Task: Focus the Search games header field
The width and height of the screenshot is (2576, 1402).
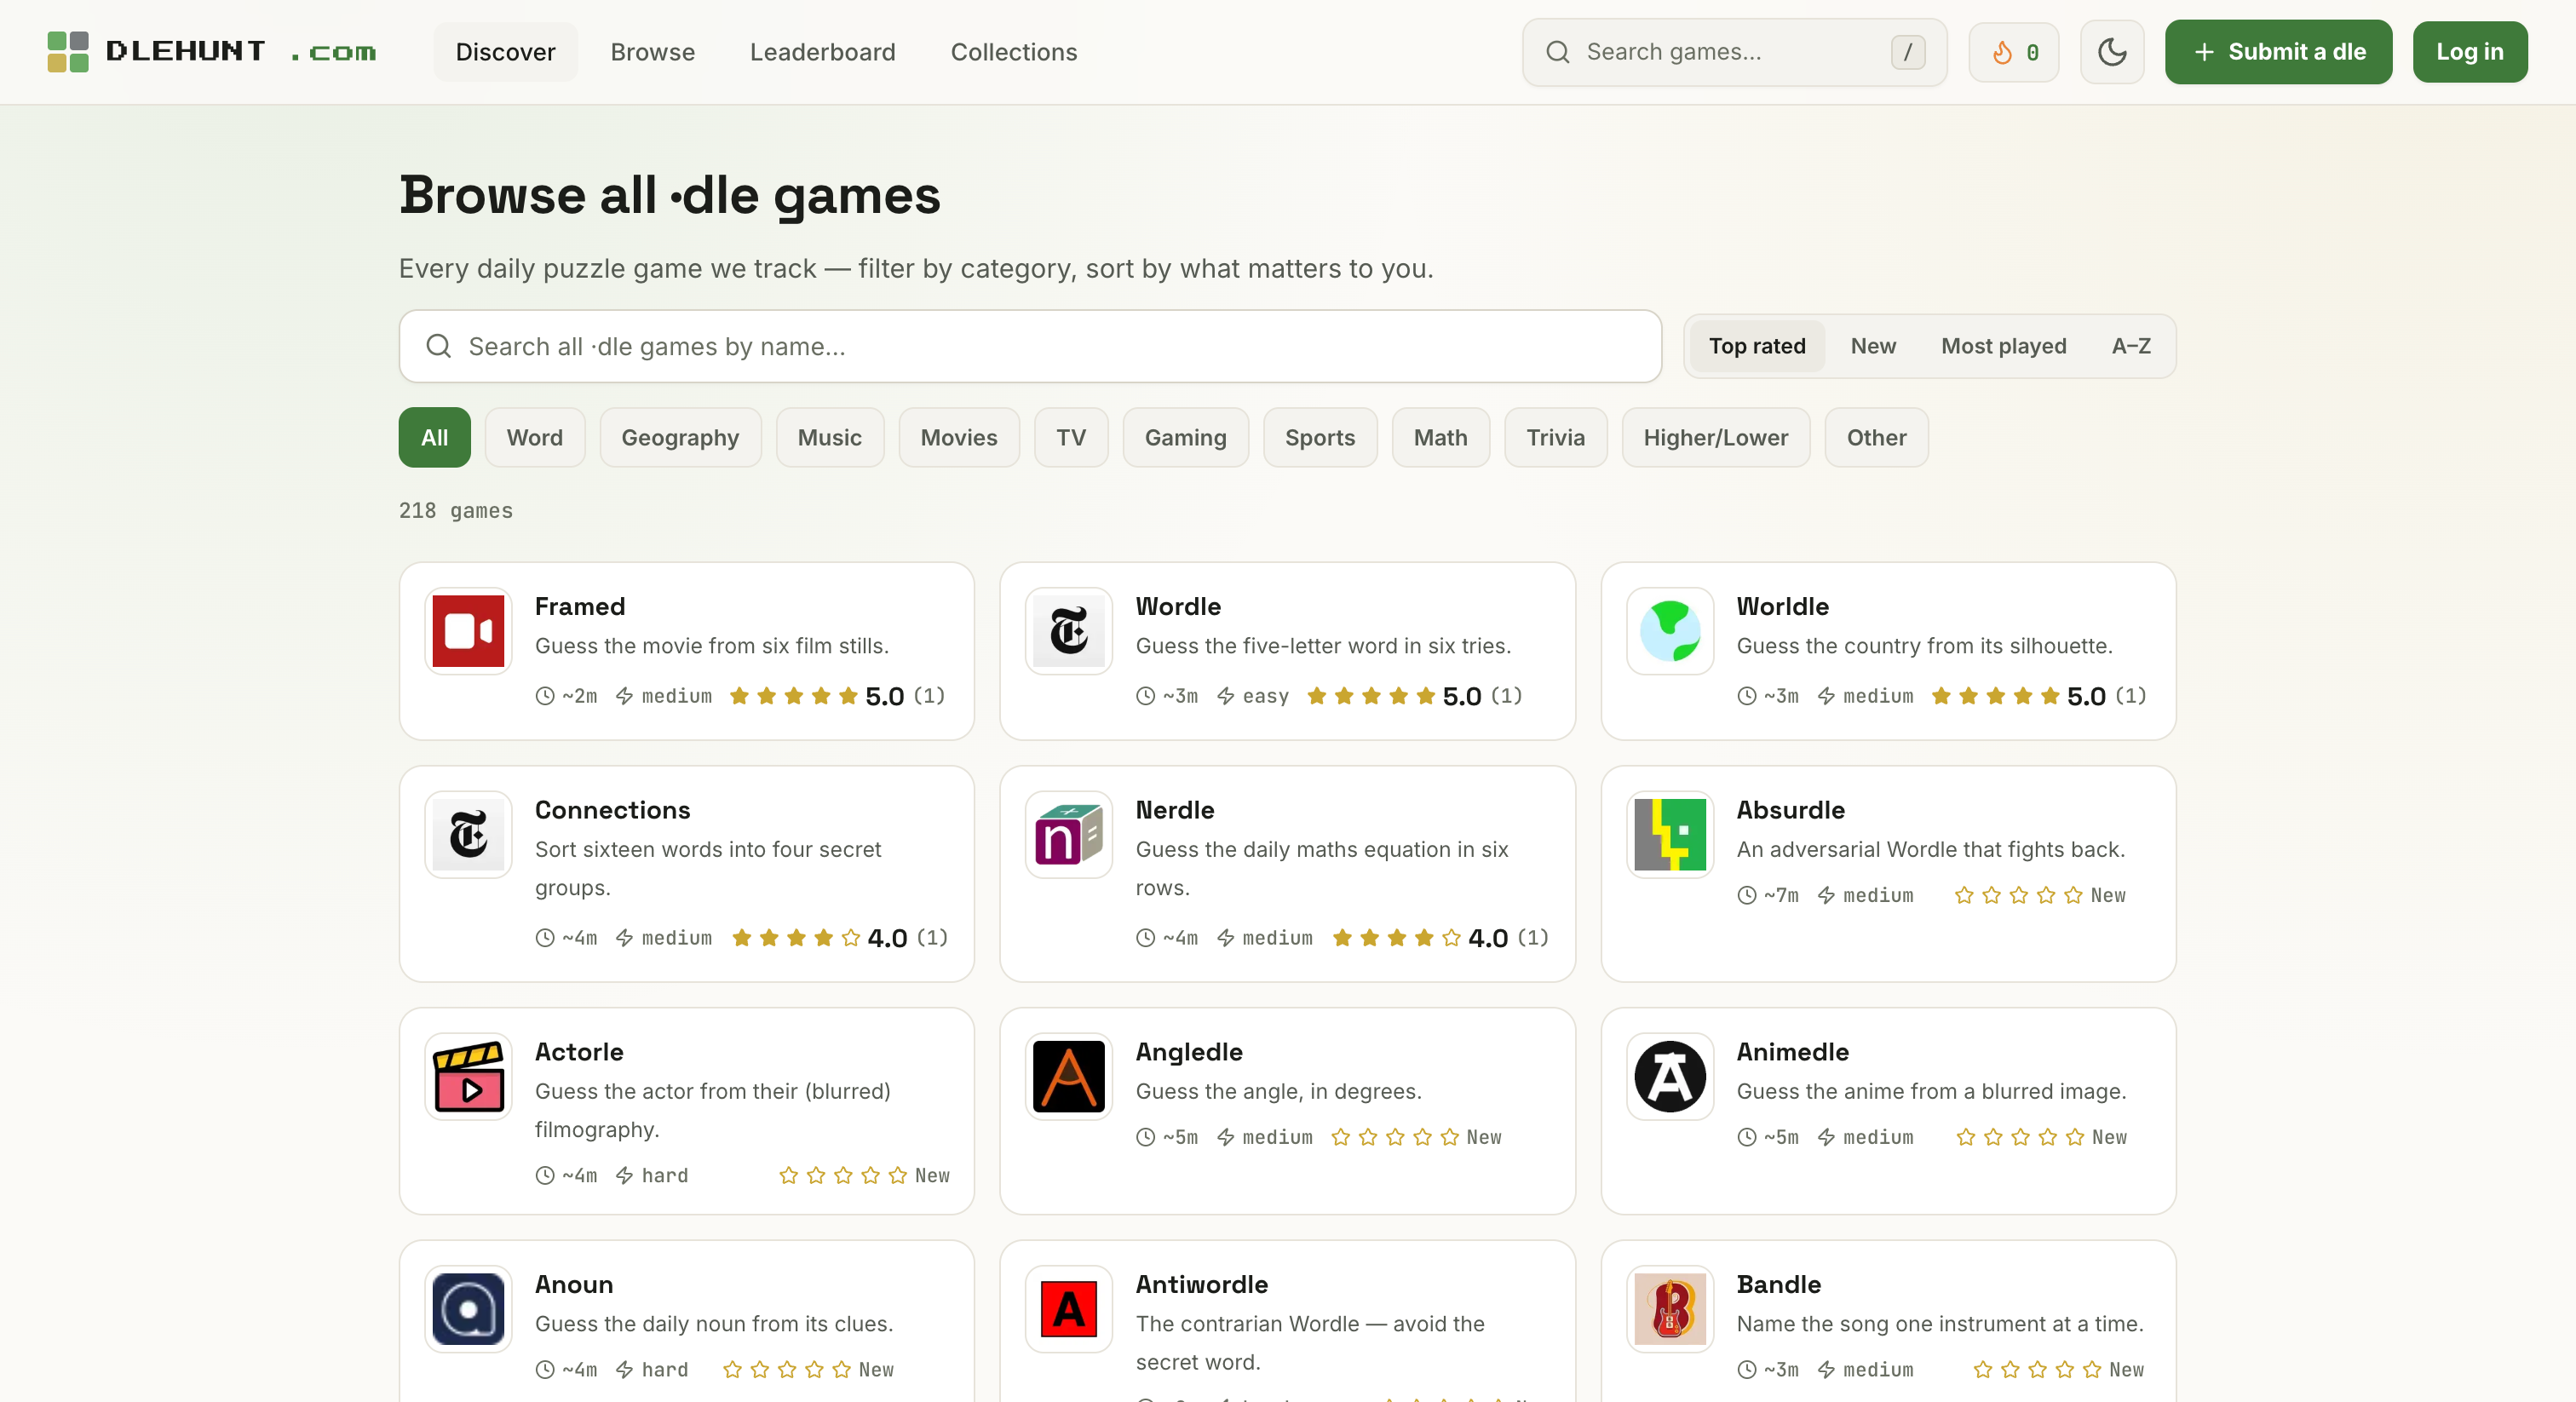Action: pyautogui.click(x=1734, y=52)
